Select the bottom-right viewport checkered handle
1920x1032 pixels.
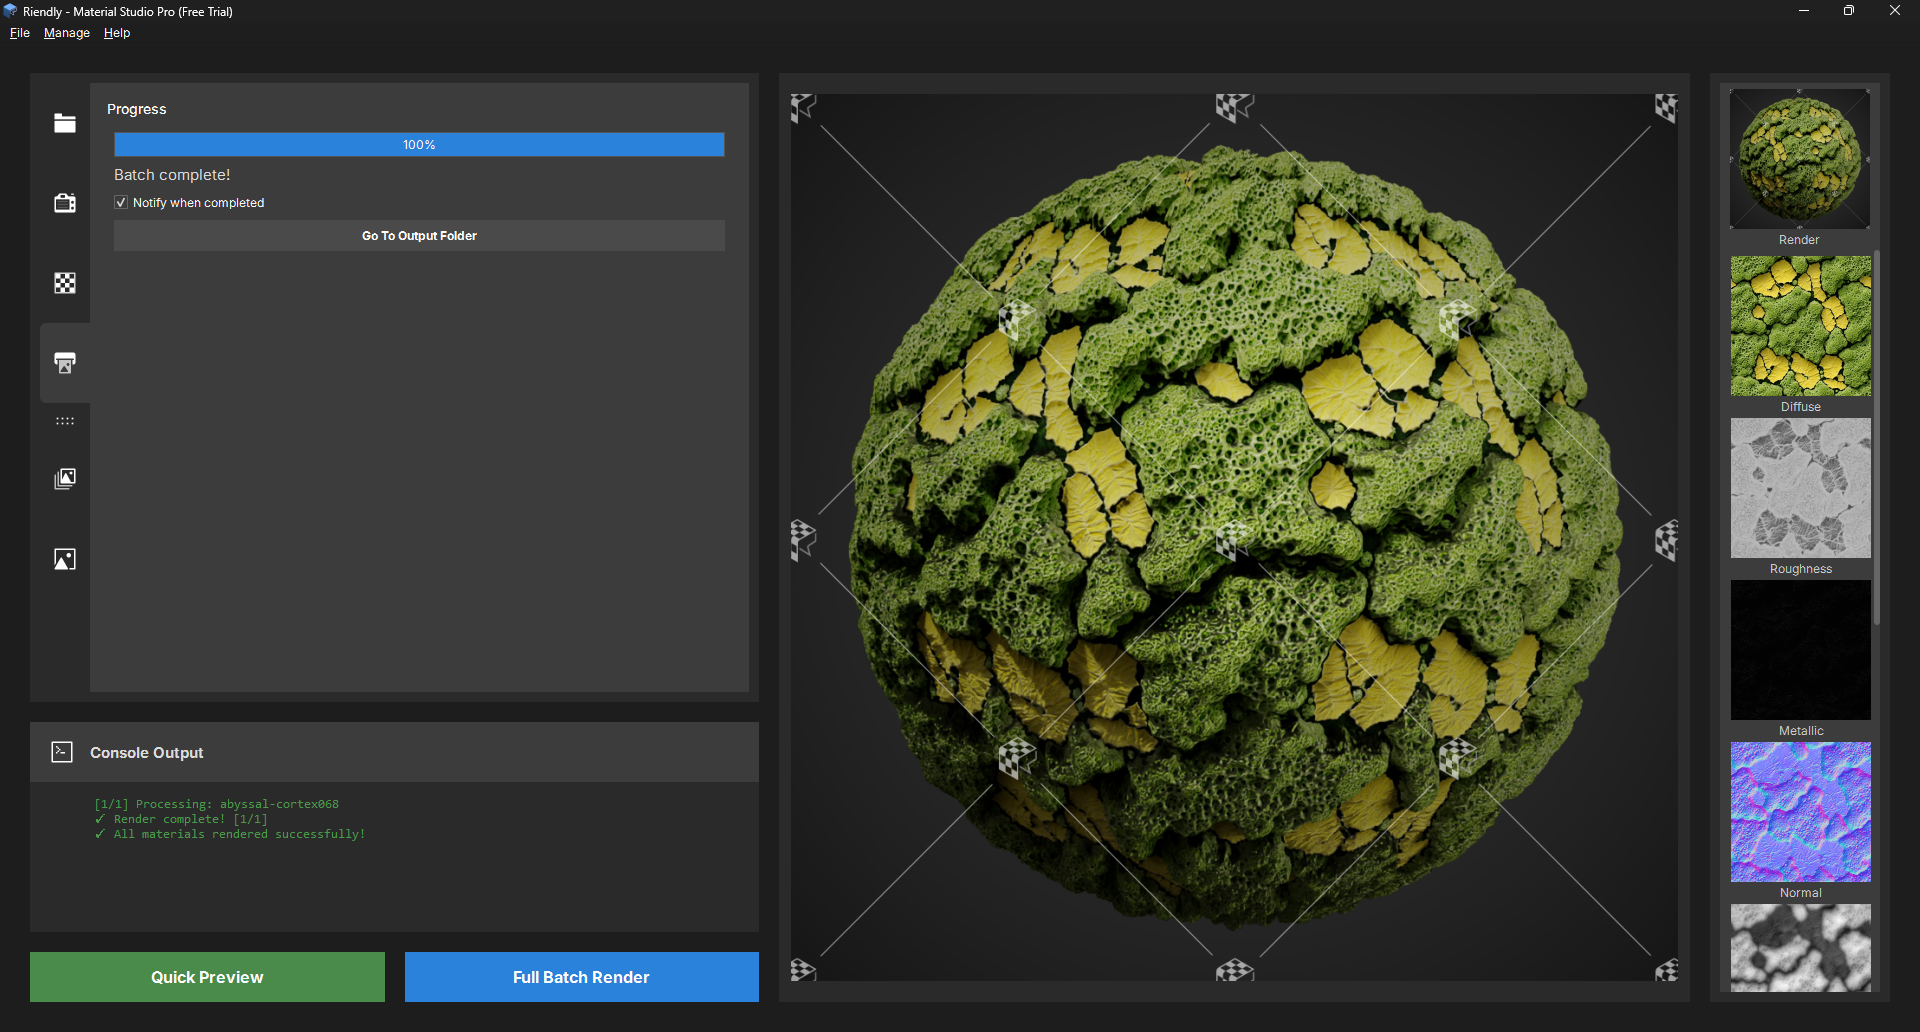coord(1666,969)
